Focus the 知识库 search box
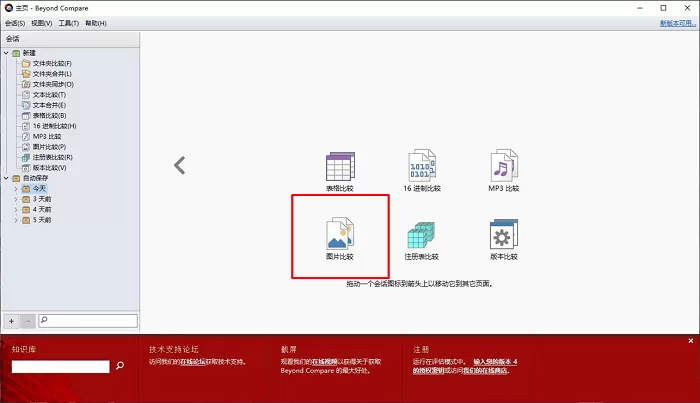700x403 pixels. tap(60, 366)
